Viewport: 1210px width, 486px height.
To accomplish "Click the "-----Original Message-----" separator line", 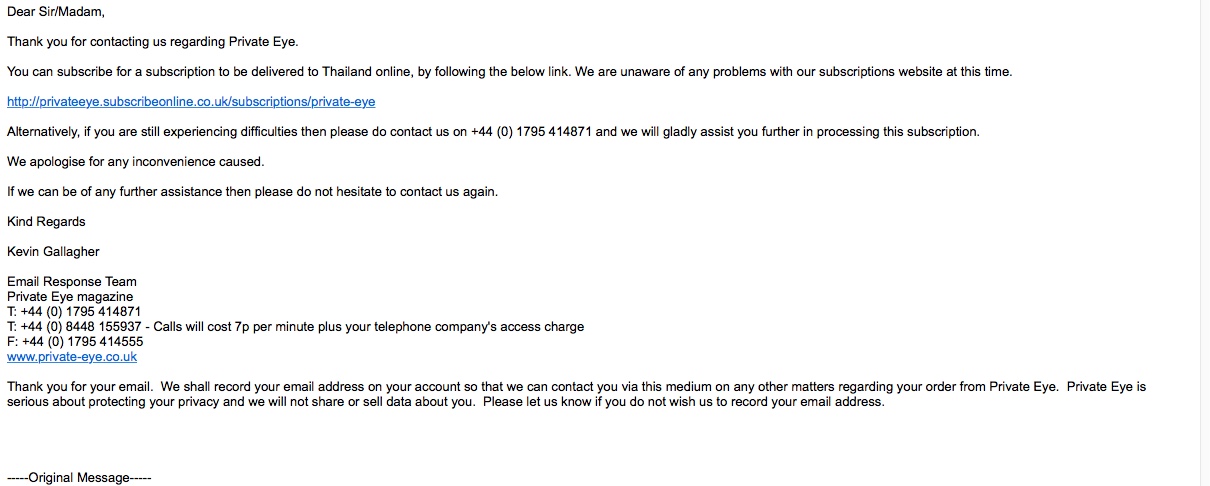I will [x=79, y=478].
